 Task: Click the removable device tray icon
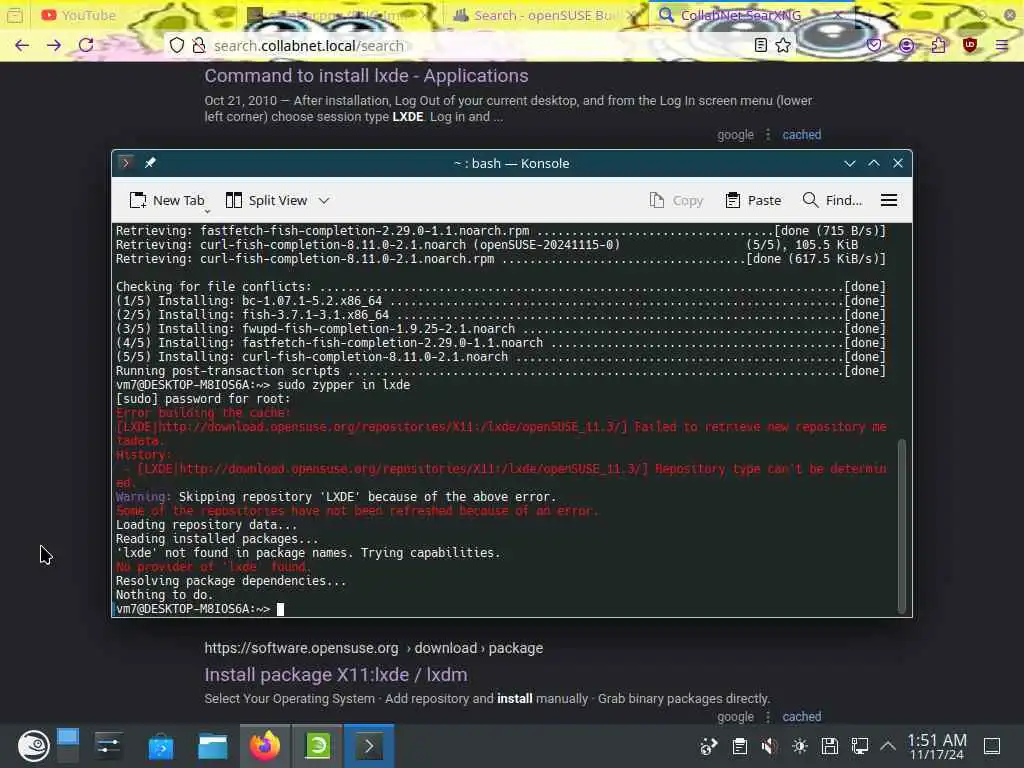pos(829,746)
